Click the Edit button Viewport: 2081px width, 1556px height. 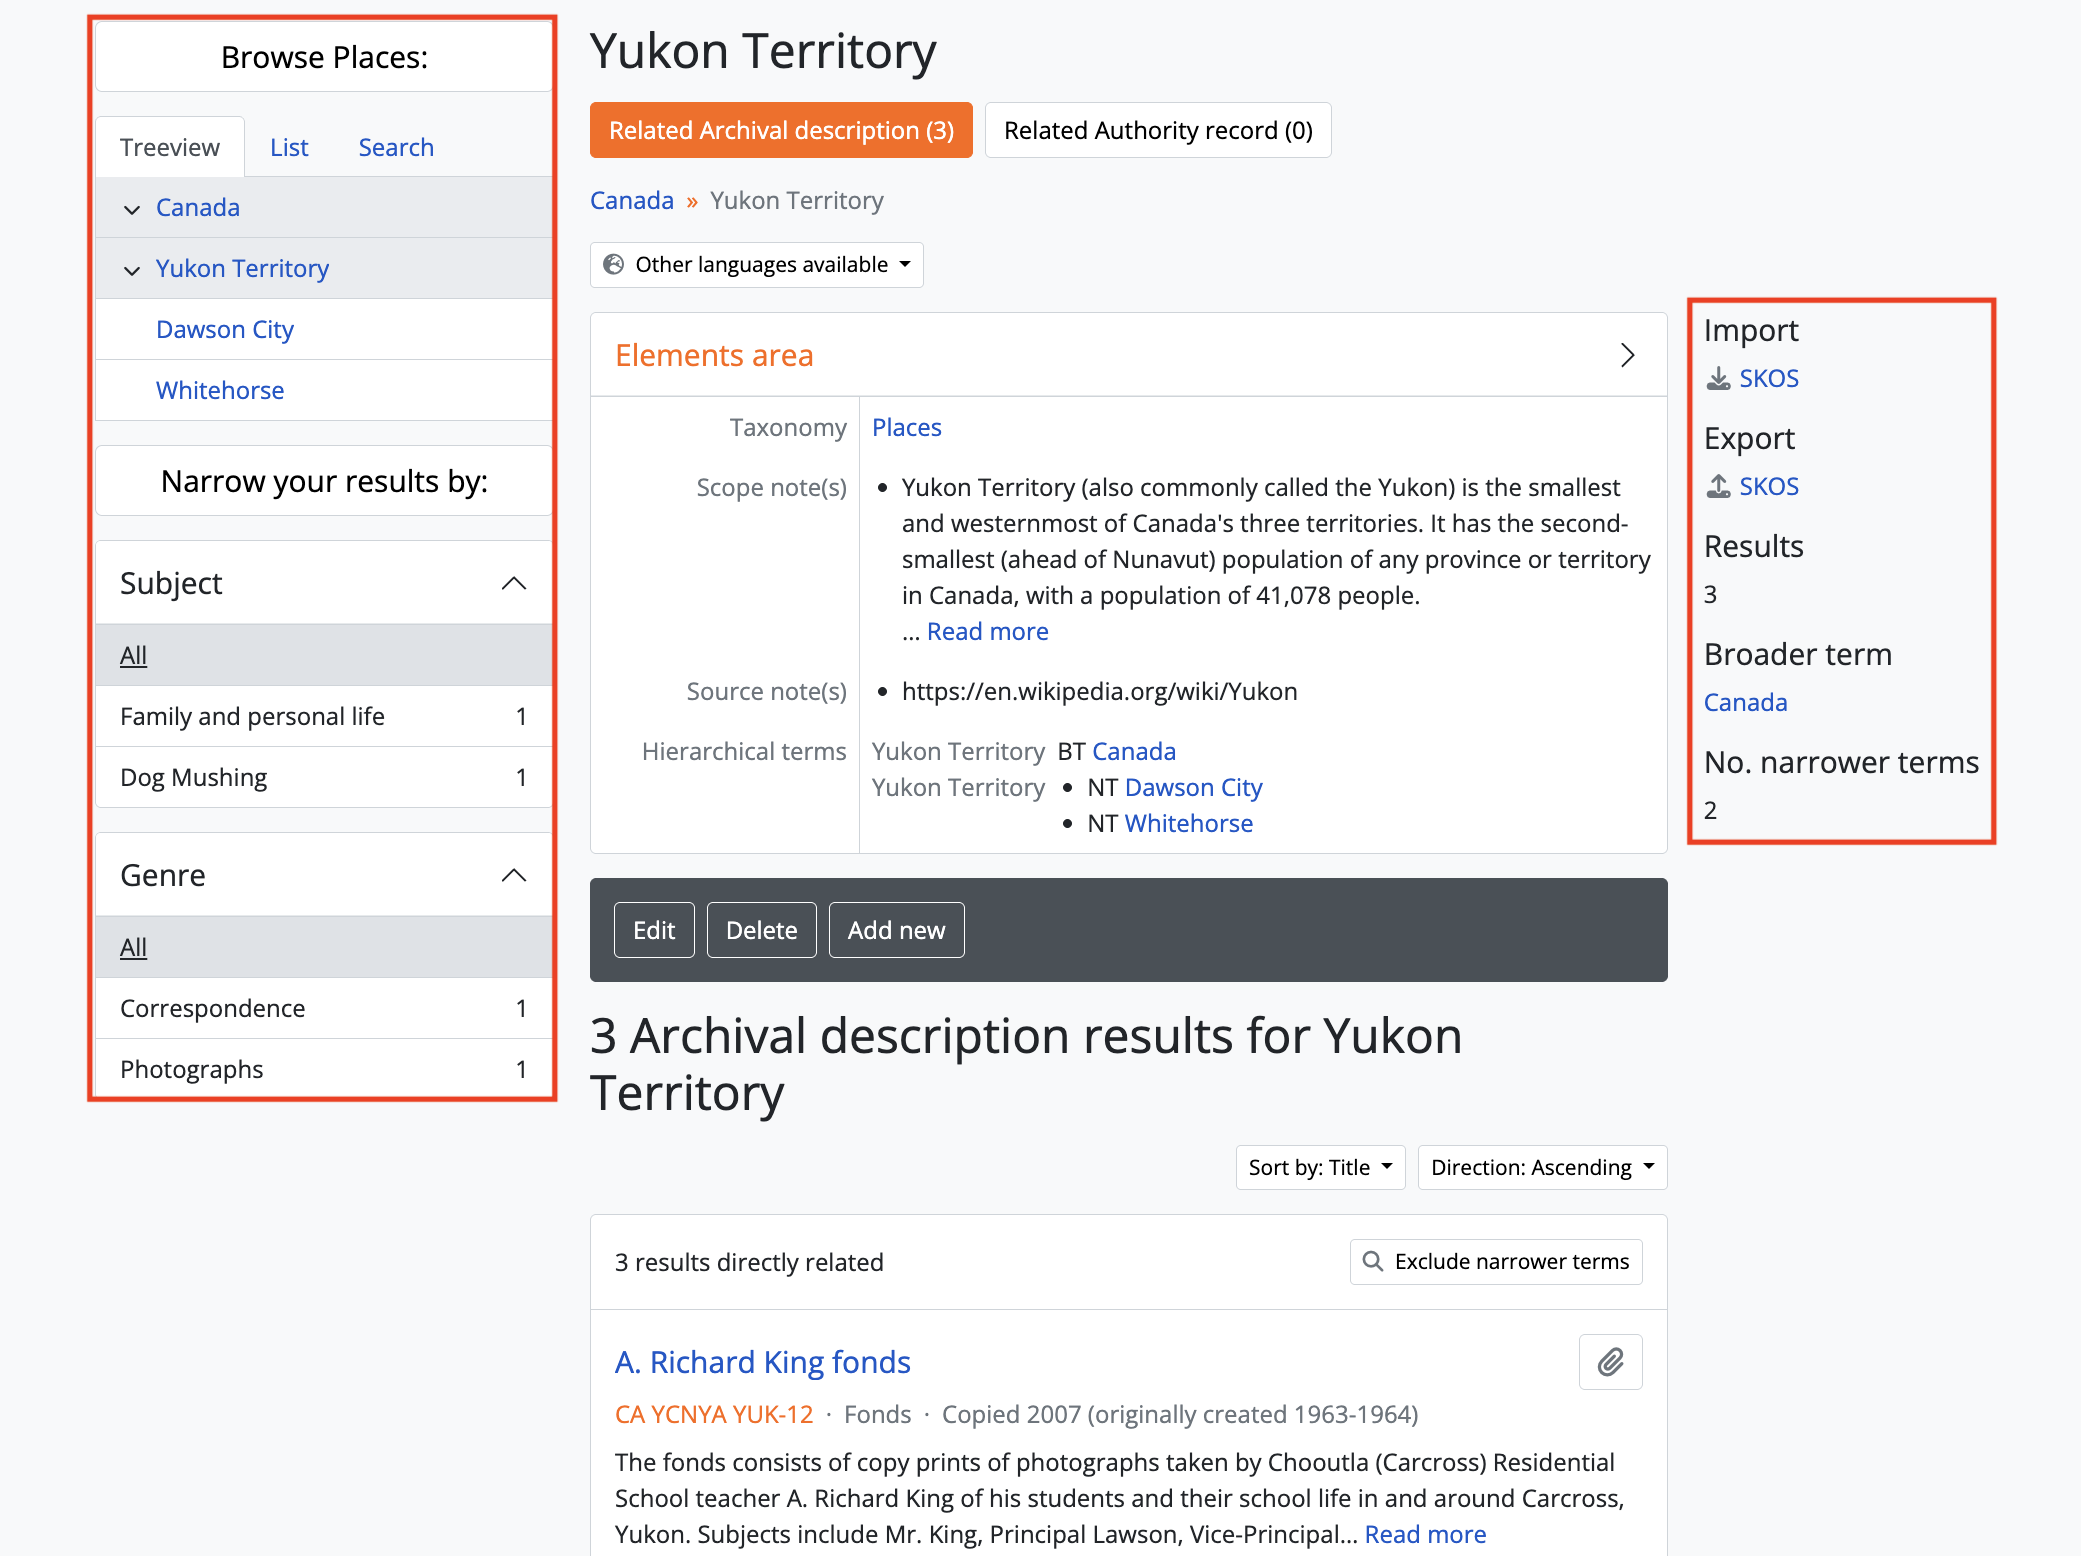pyautogui.click(x=653, y=930)
